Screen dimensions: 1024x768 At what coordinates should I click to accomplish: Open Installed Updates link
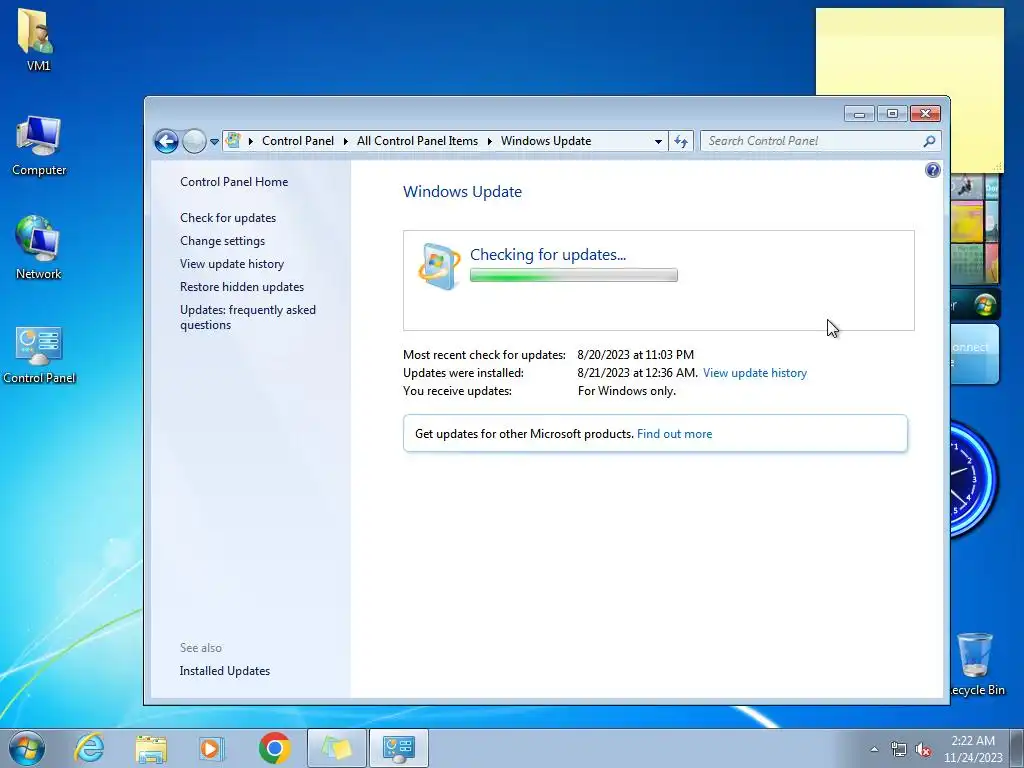pyautogui.click(x=225, y=671)
